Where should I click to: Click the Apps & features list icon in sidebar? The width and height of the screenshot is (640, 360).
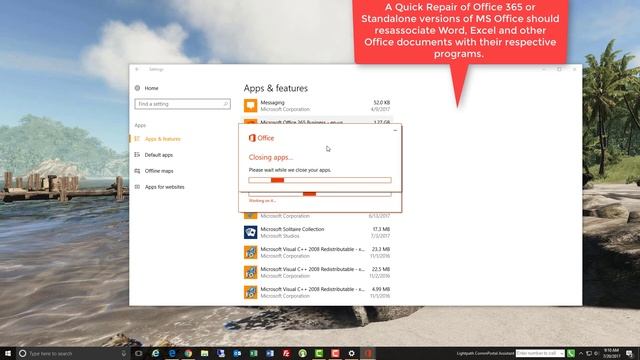[137, 139]
